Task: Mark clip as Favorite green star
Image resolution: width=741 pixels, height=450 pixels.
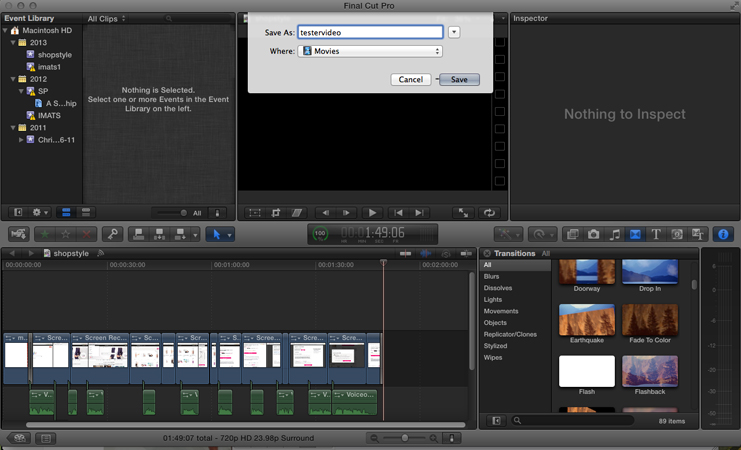Action: point(44,234)
